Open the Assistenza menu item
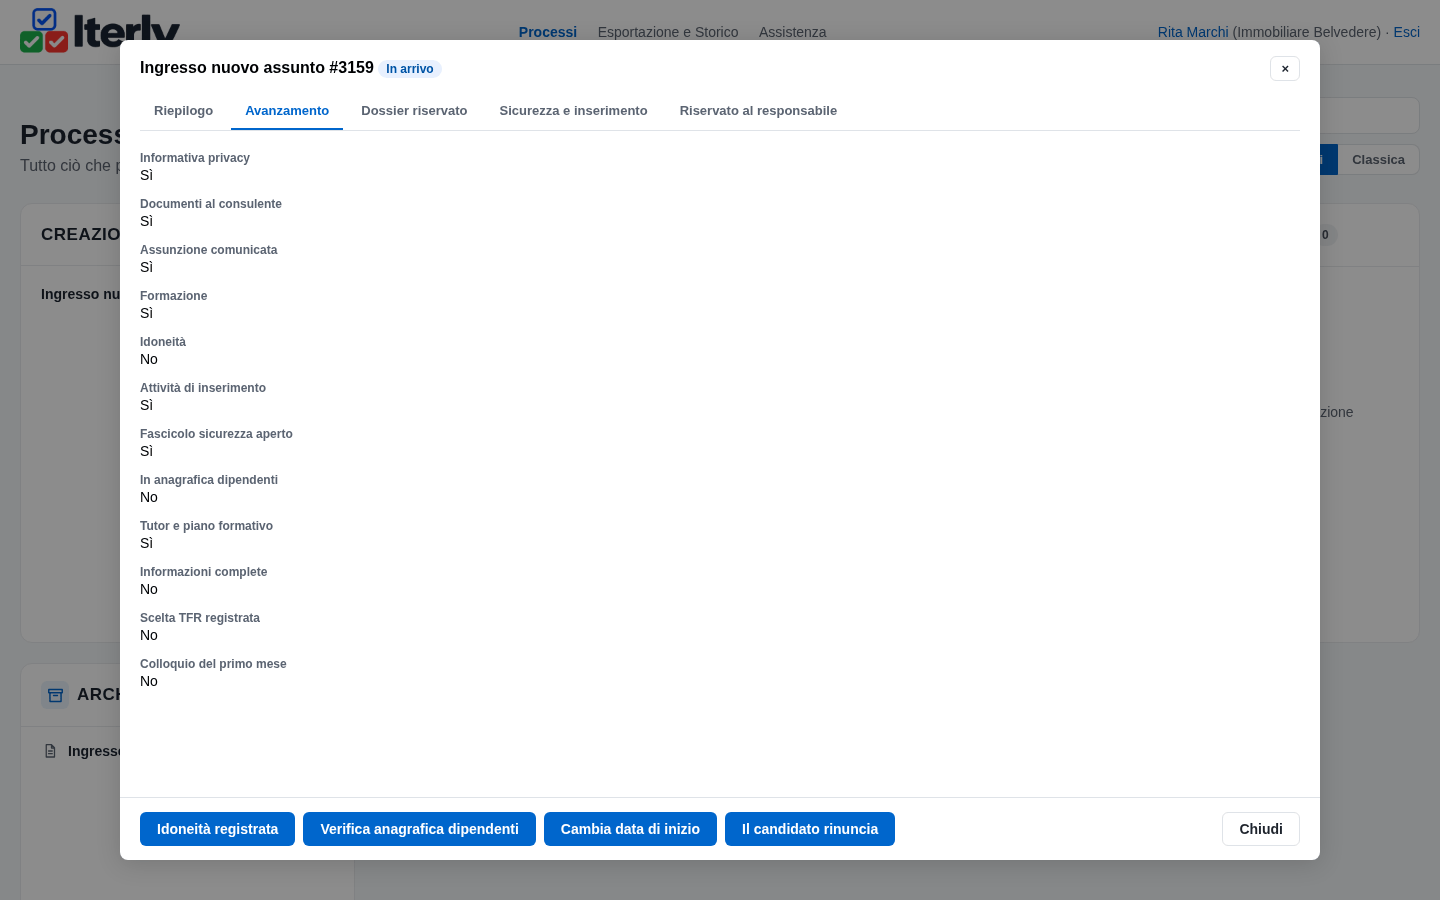 (792, 32)
